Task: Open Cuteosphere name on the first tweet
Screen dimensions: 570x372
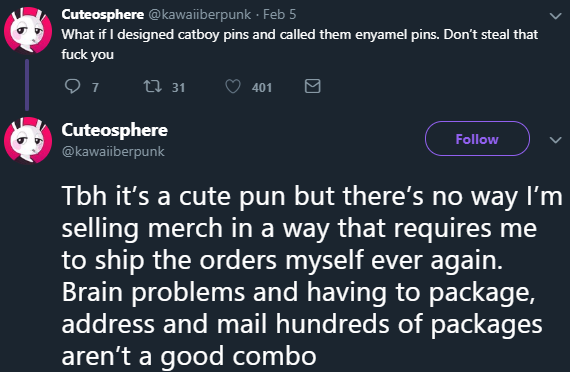Action: pos(103,15)
